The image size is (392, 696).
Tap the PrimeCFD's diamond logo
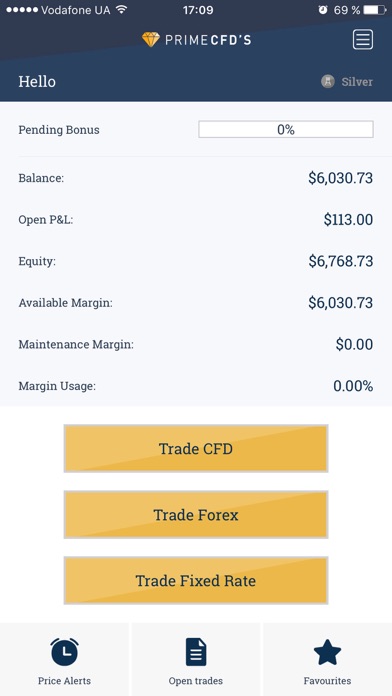pyautogui.click(x=150, y=40)
